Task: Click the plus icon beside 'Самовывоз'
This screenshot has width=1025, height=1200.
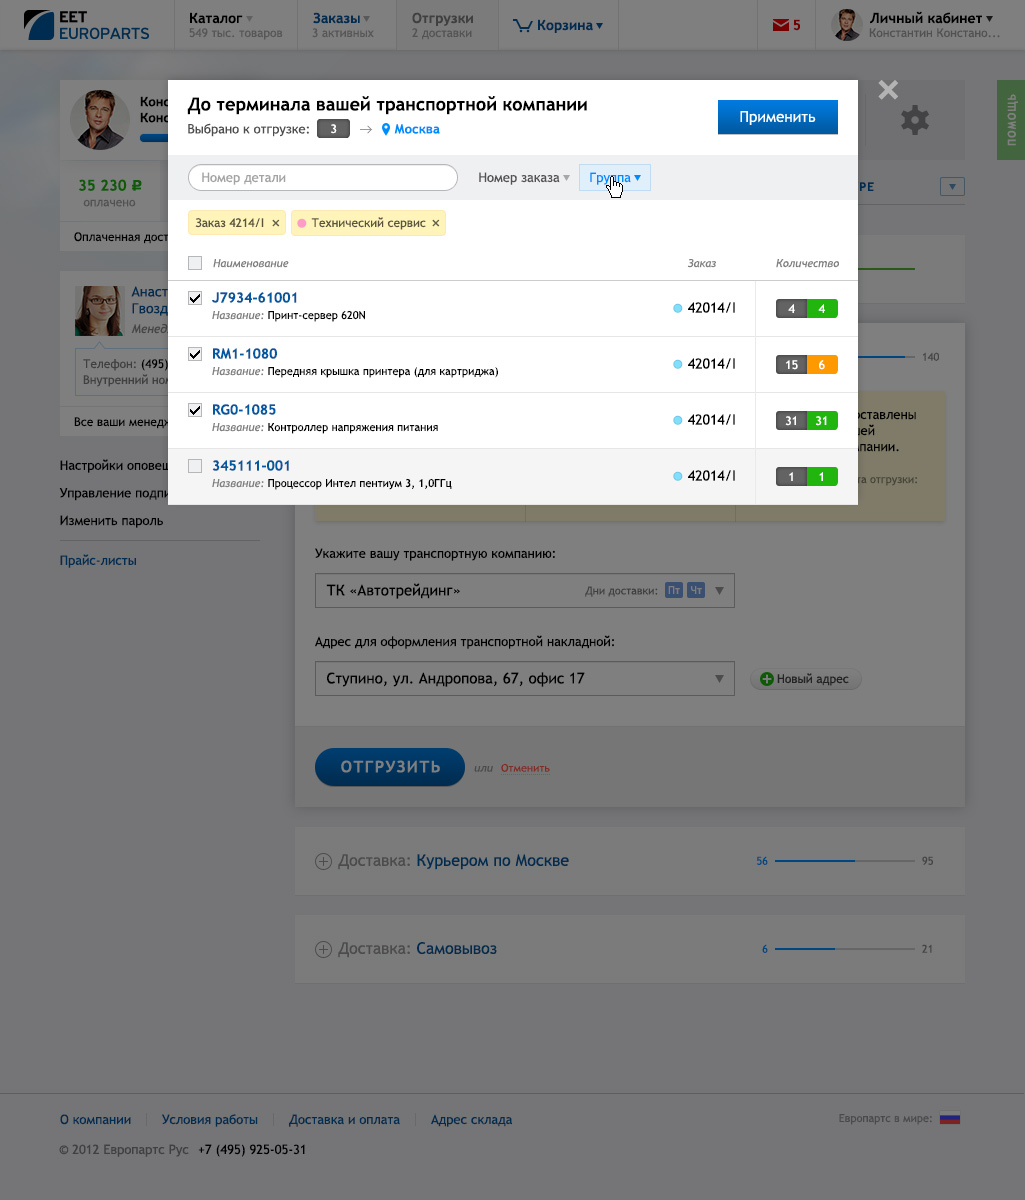Action: point(323,949)
